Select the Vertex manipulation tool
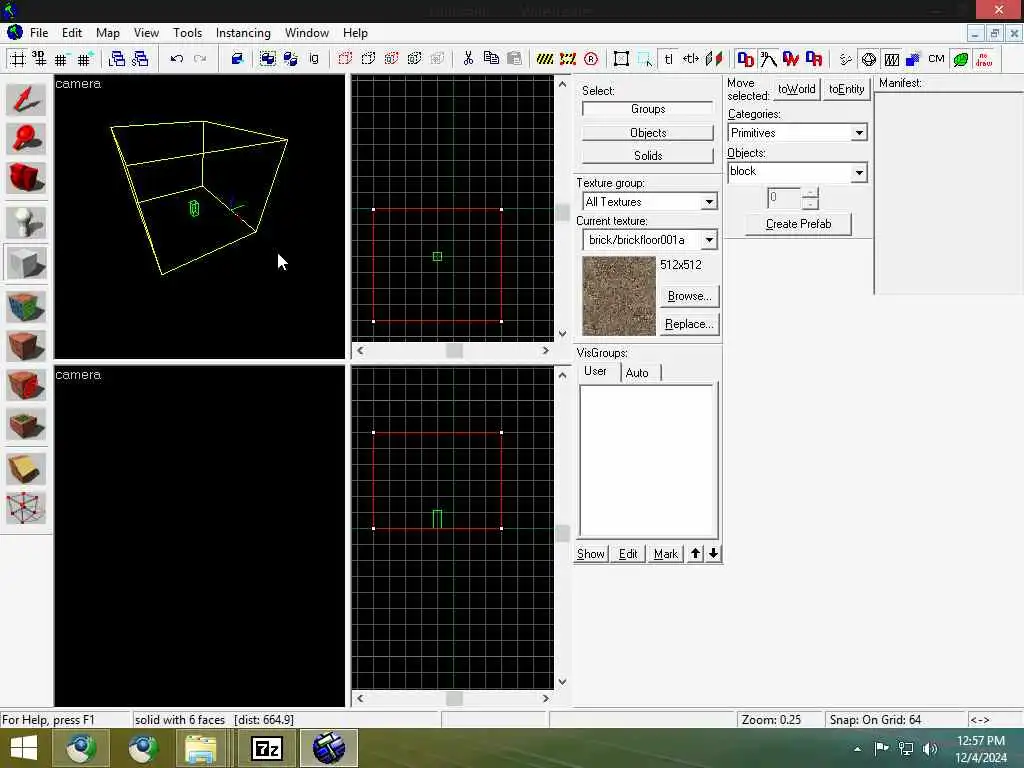The width and height of the screenshot is (1024, 768). [26, 508]
